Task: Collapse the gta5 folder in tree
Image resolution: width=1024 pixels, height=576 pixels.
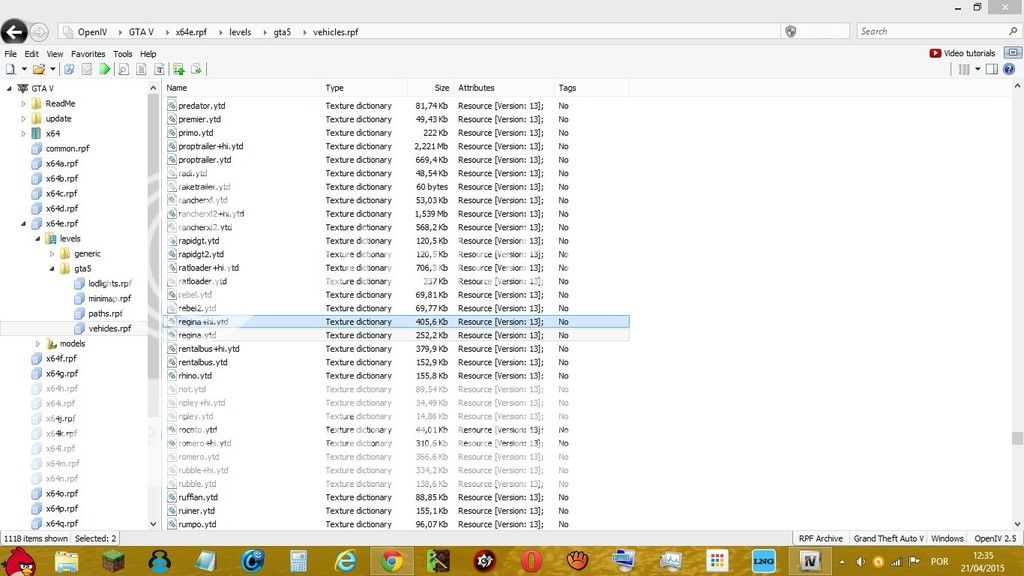Action: (x=52, y=269)
